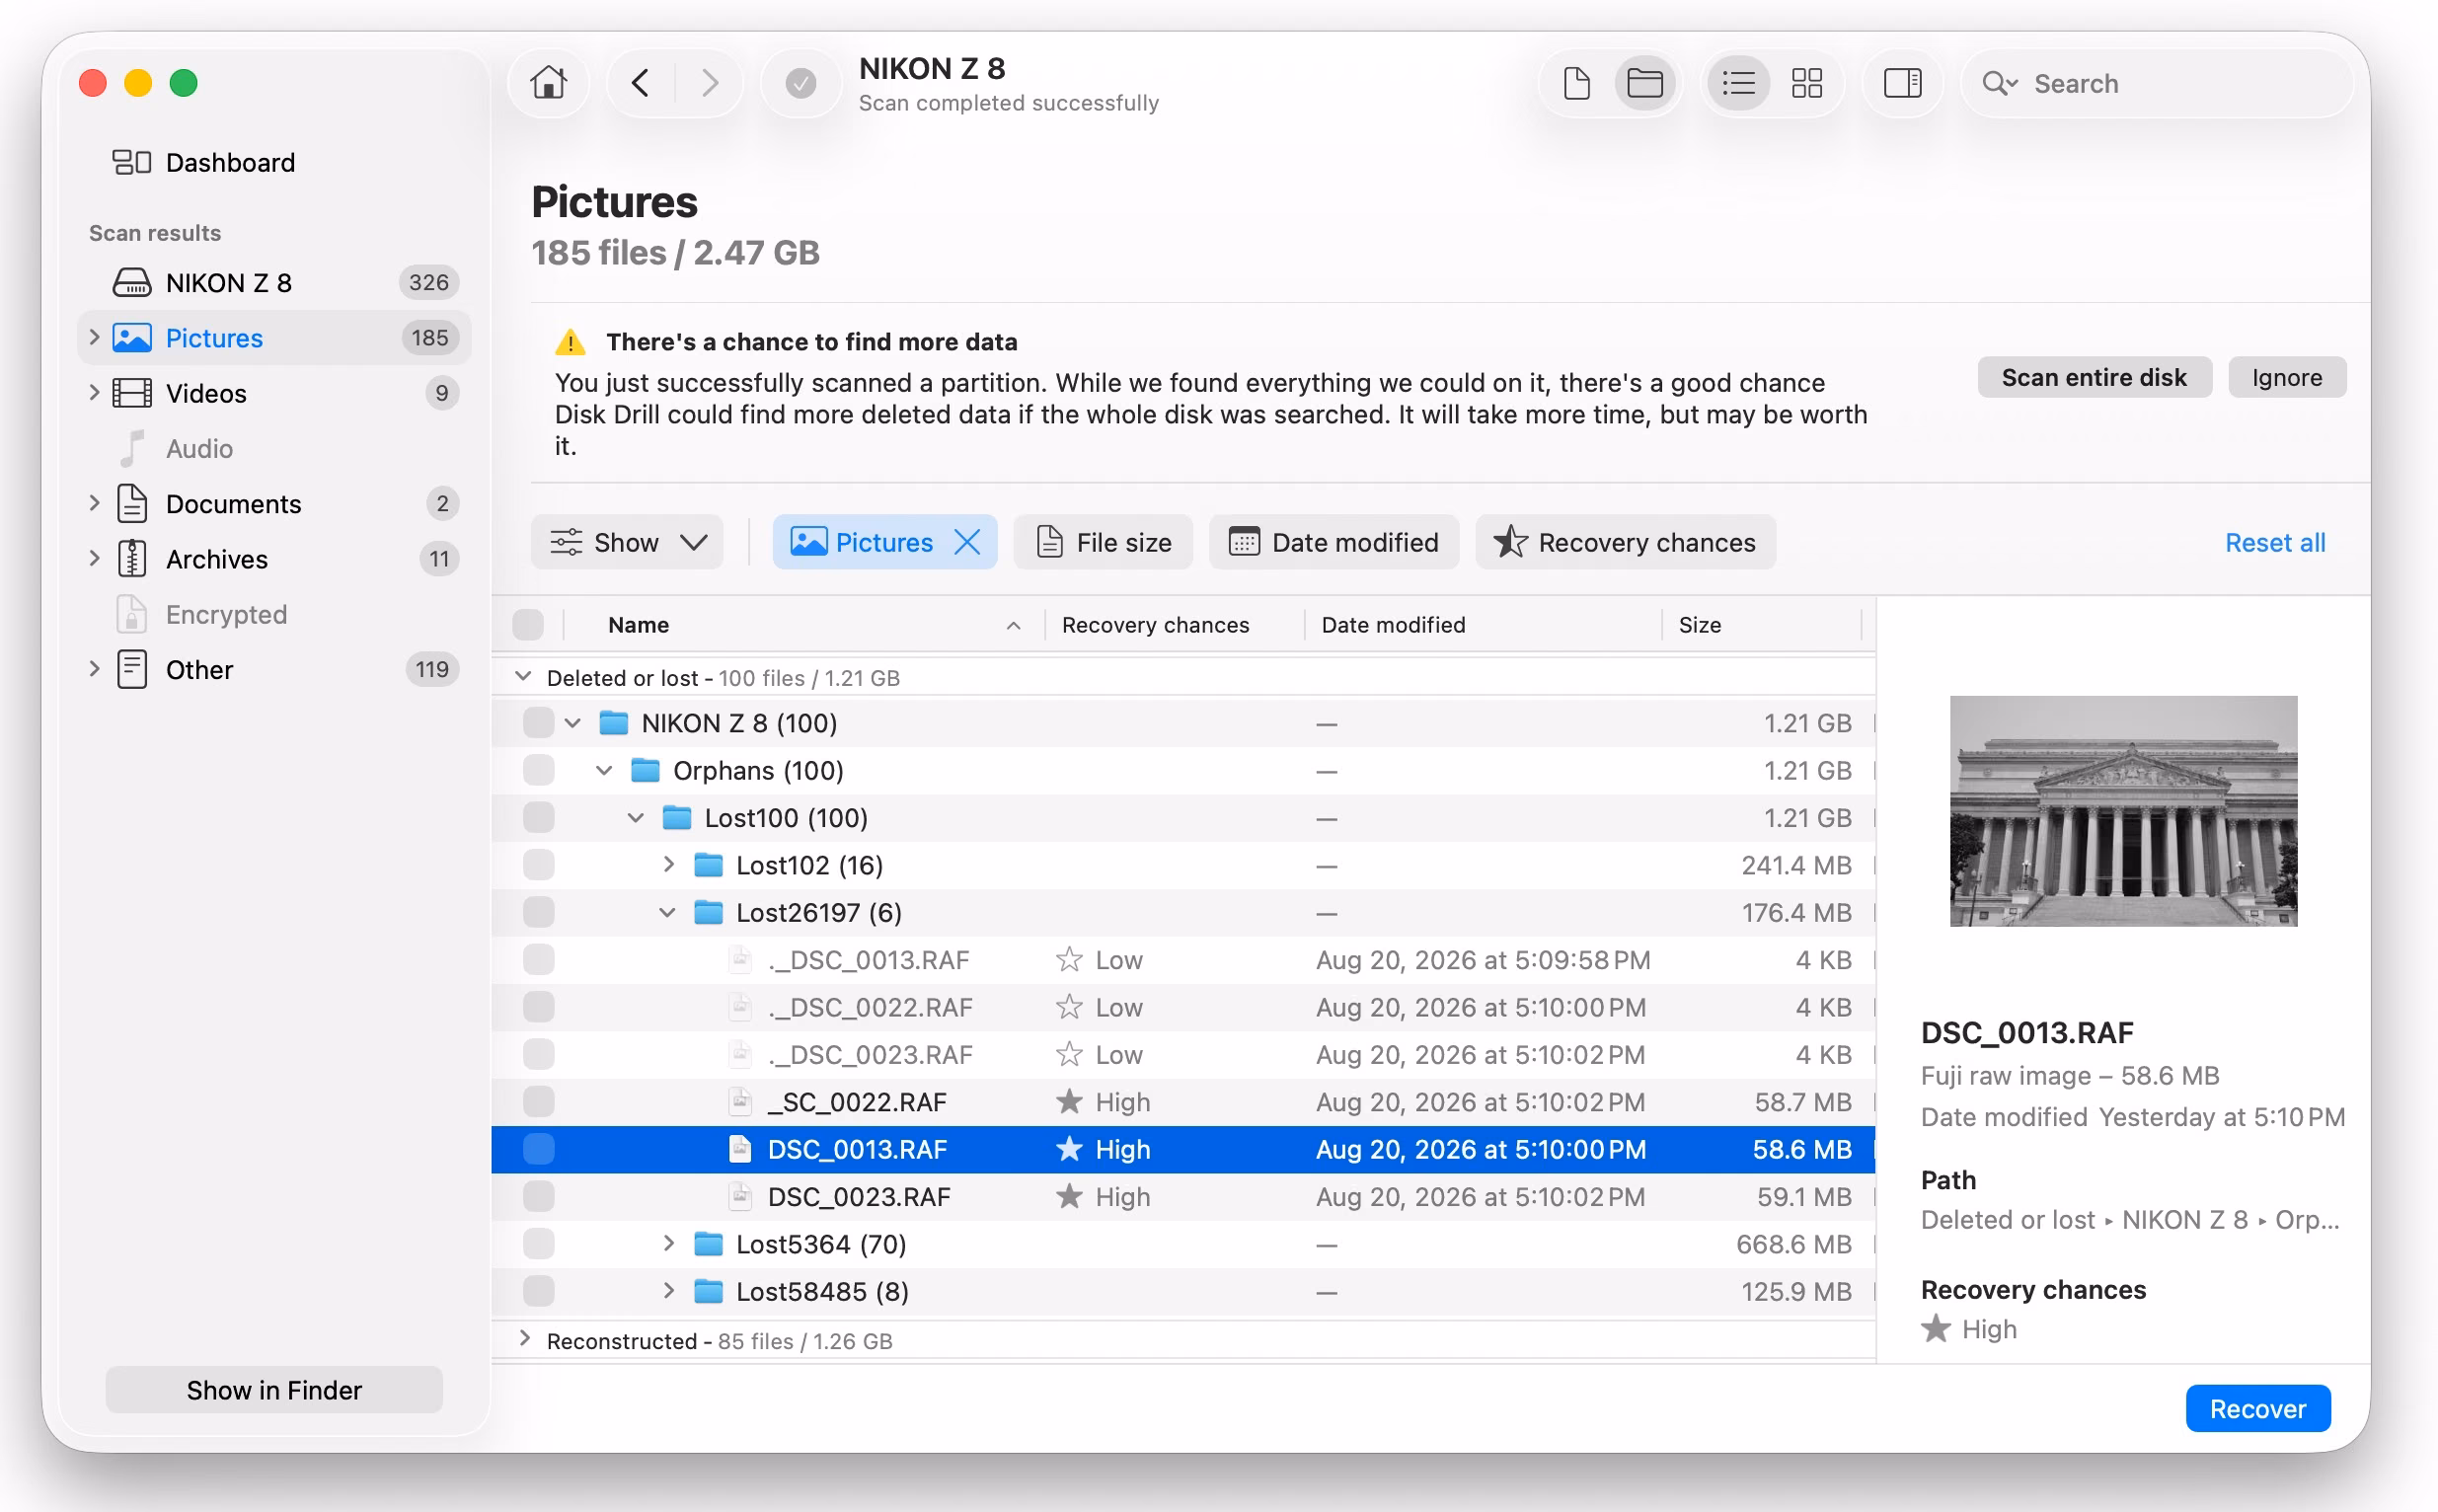Navigate forward with the right arrow
The height and width of the screenshot is (1512, 2438).
[709, 83]
